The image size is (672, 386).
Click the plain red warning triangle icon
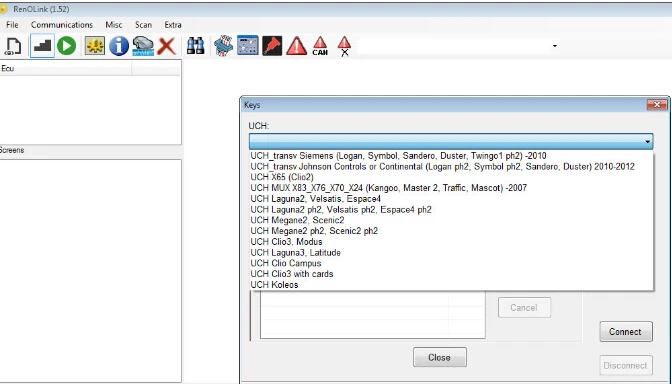[297, 46]
